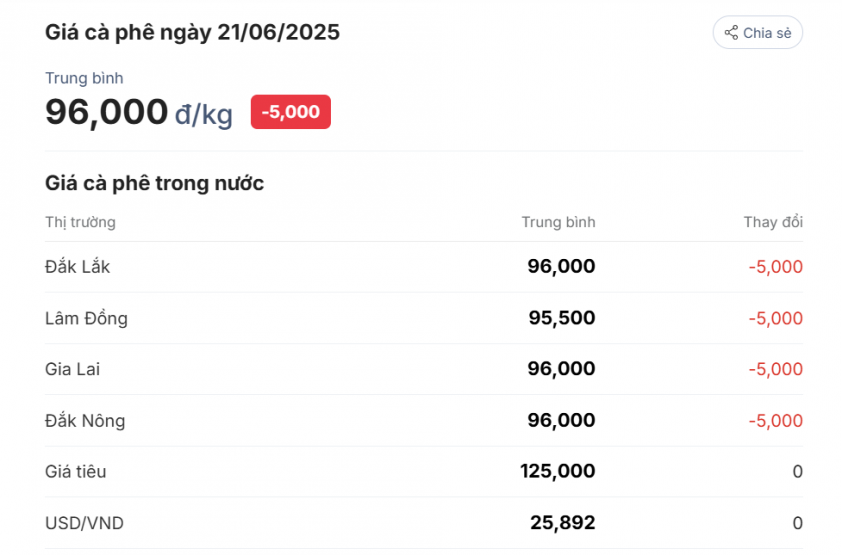The height and width of the screenshot is (555, 842).
Task: Click the Thị trường column header
Action: pos(80,222)
